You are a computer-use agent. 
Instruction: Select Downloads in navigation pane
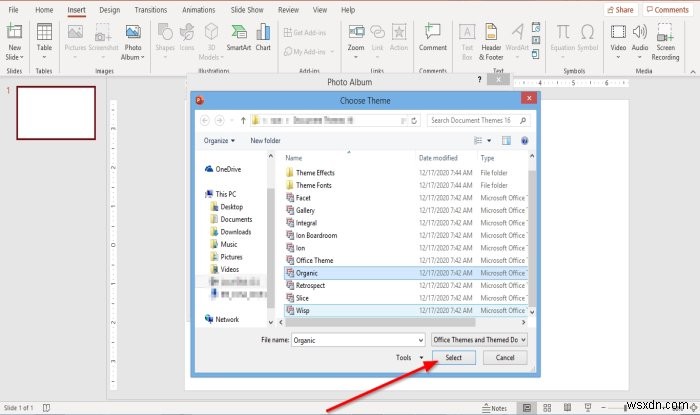(x=231, y=232)
